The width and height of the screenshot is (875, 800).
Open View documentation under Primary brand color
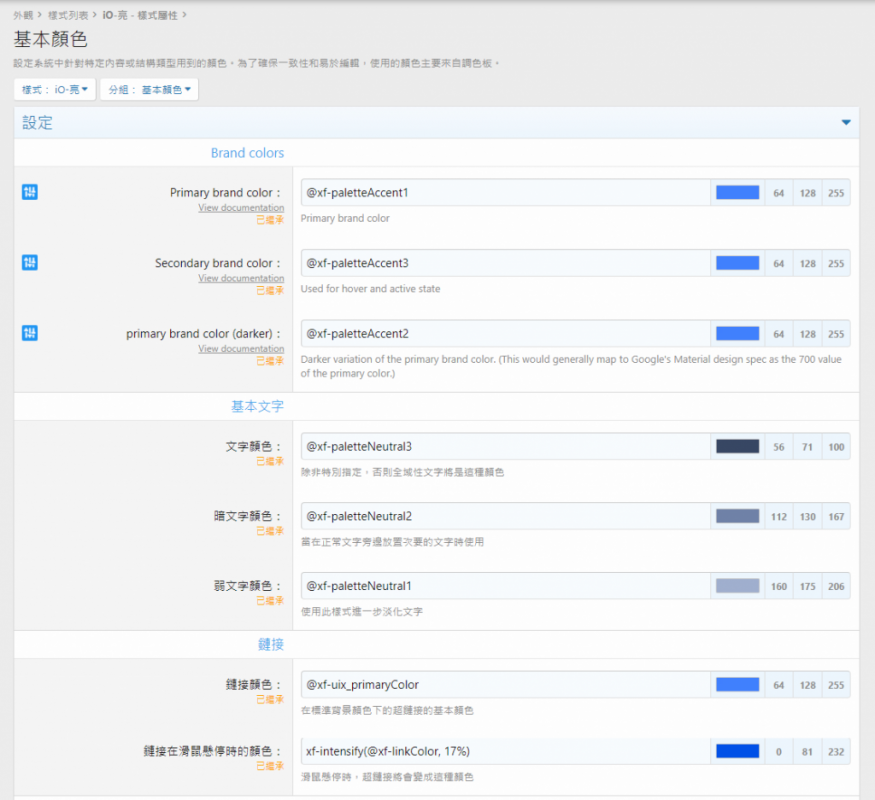click(x=240, y=208)
